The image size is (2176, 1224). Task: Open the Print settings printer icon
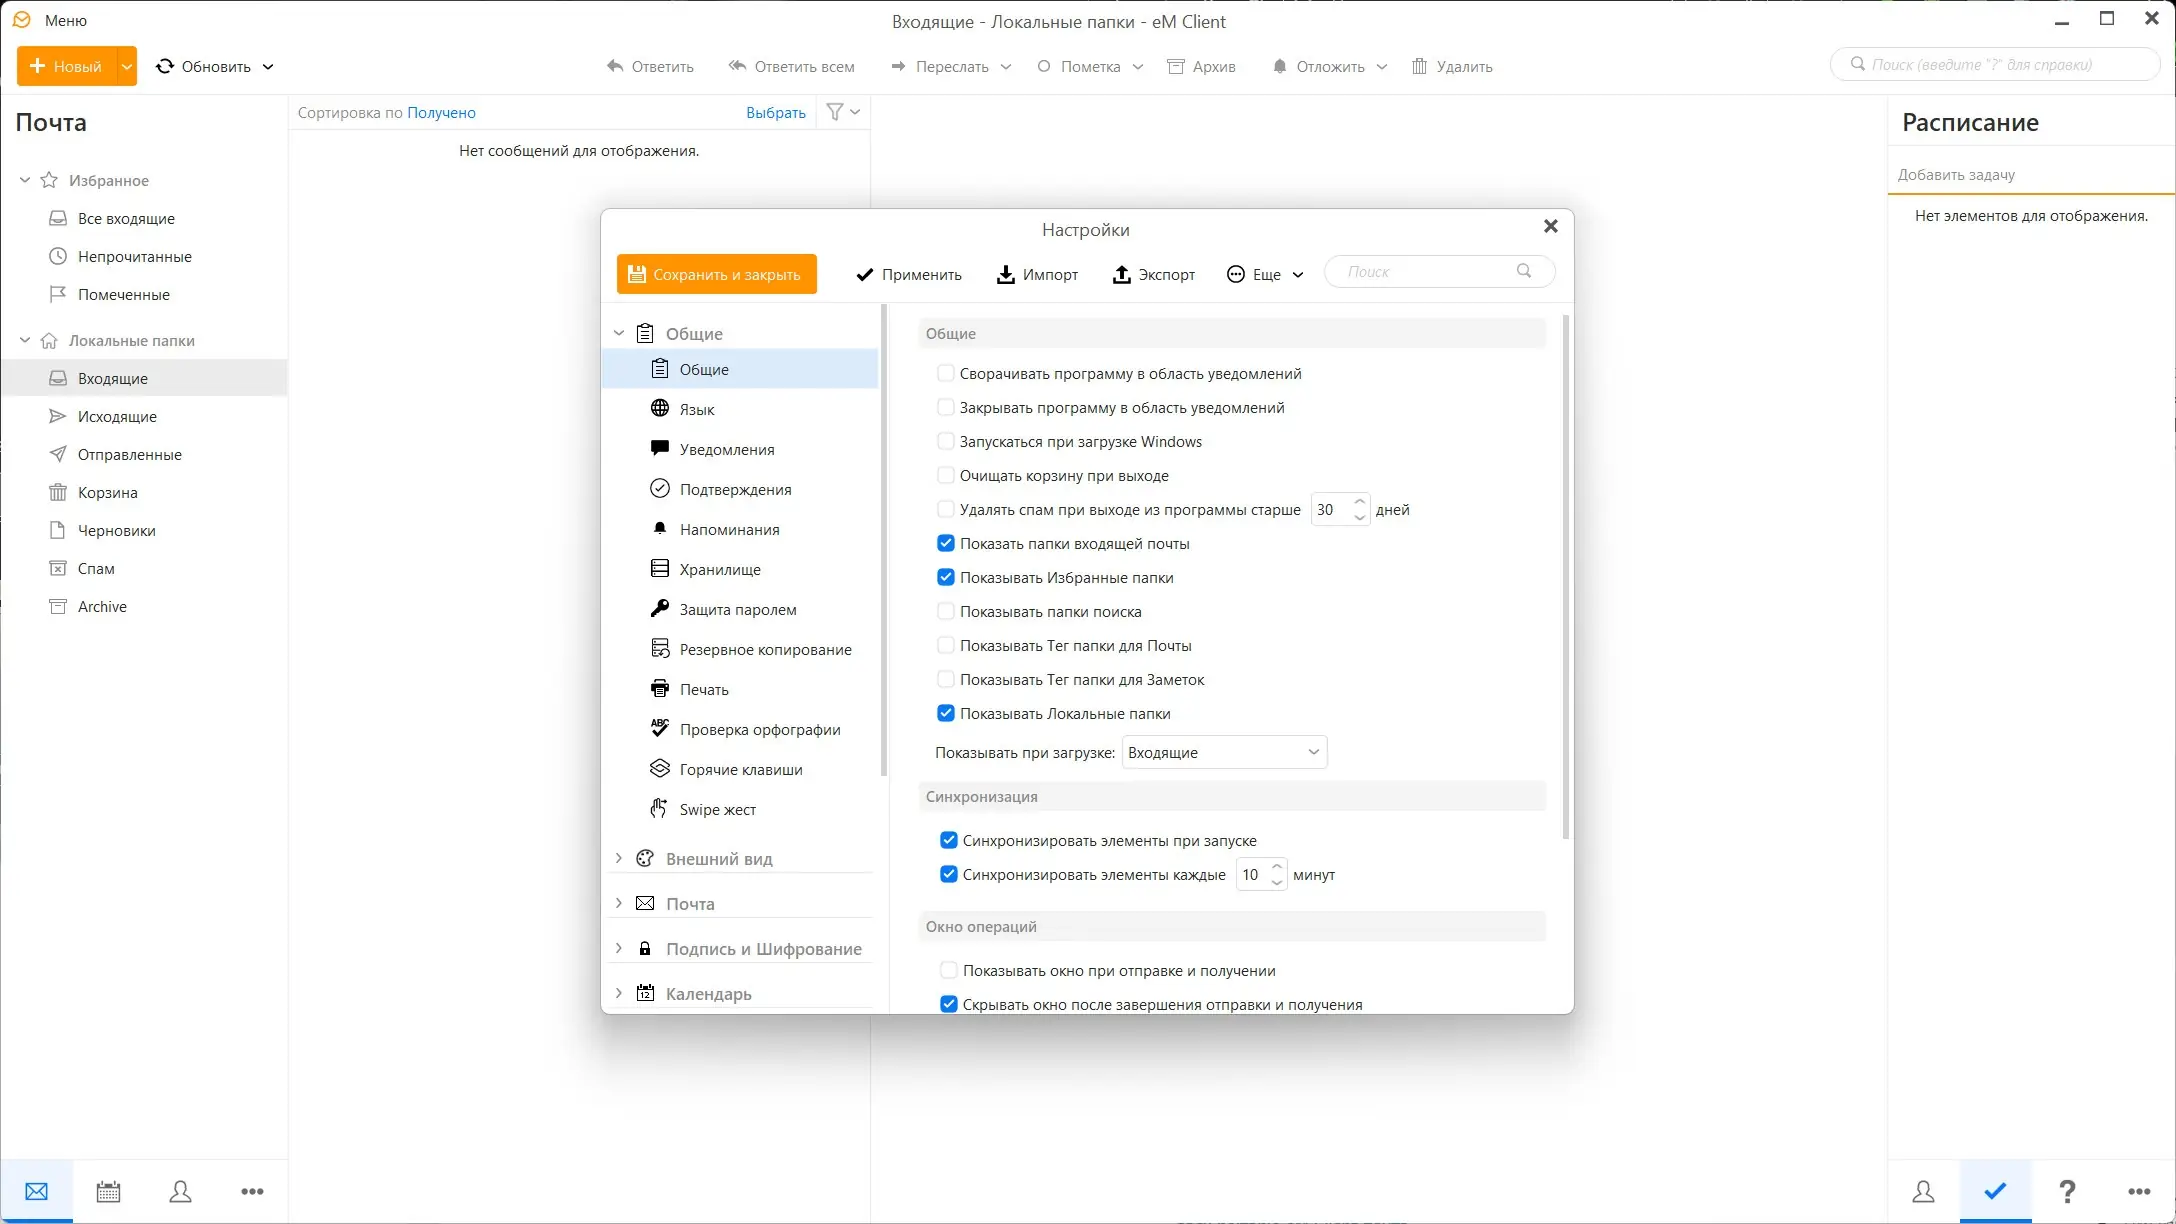pos(660,689)
